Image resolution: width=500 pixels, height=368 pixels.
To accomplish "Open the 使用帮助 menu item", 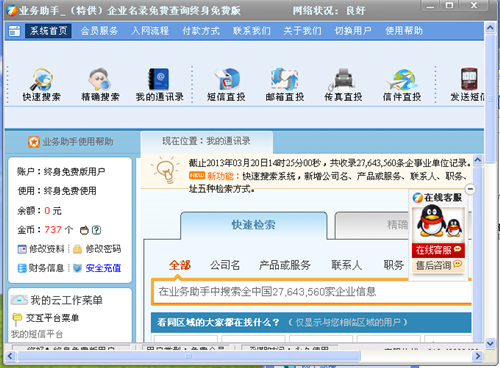I will (x=404, y=31).
